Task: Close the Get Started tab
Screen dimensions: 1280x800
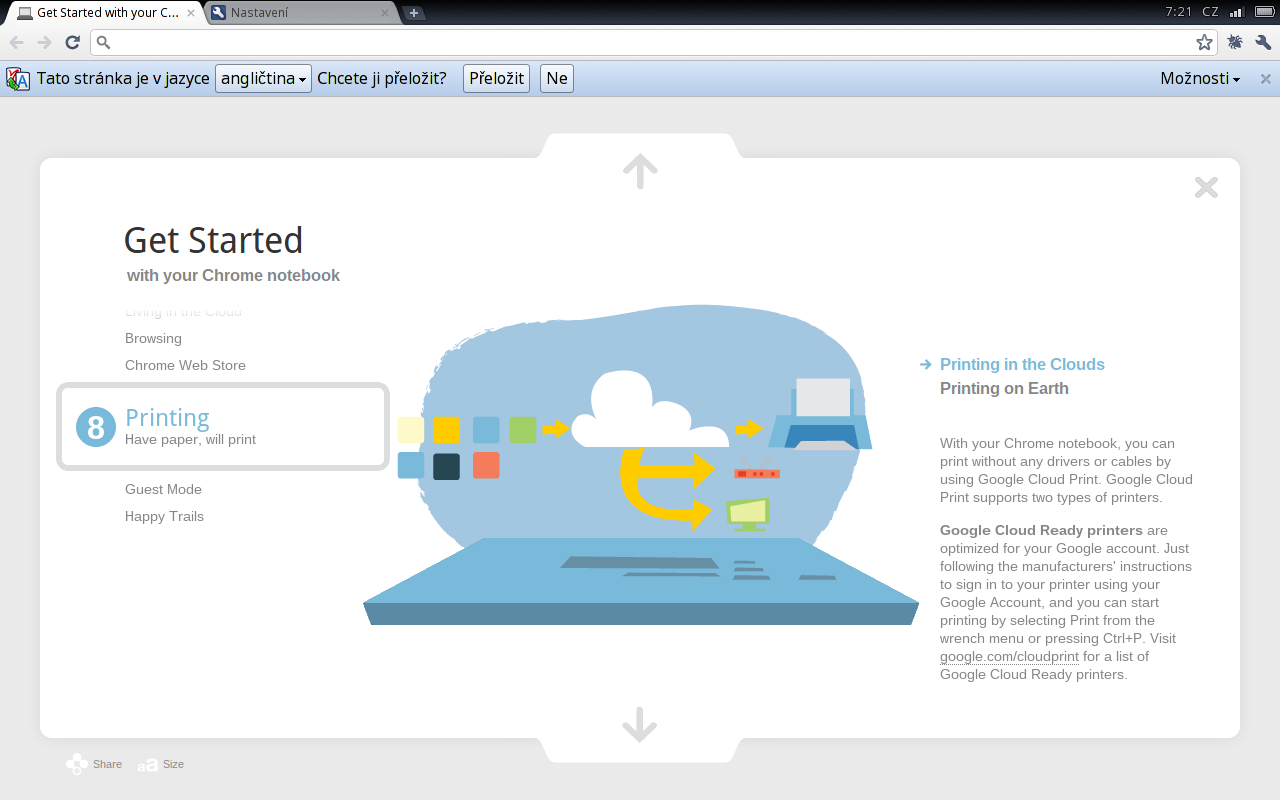Action: point(191,13)
